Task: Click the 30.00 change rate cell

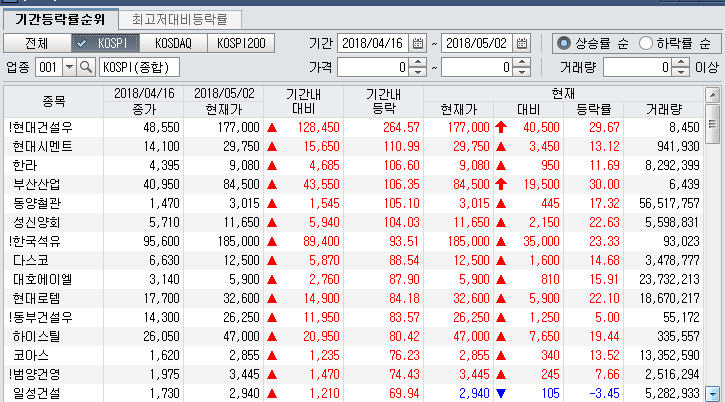Action: [x=604, y=184]
